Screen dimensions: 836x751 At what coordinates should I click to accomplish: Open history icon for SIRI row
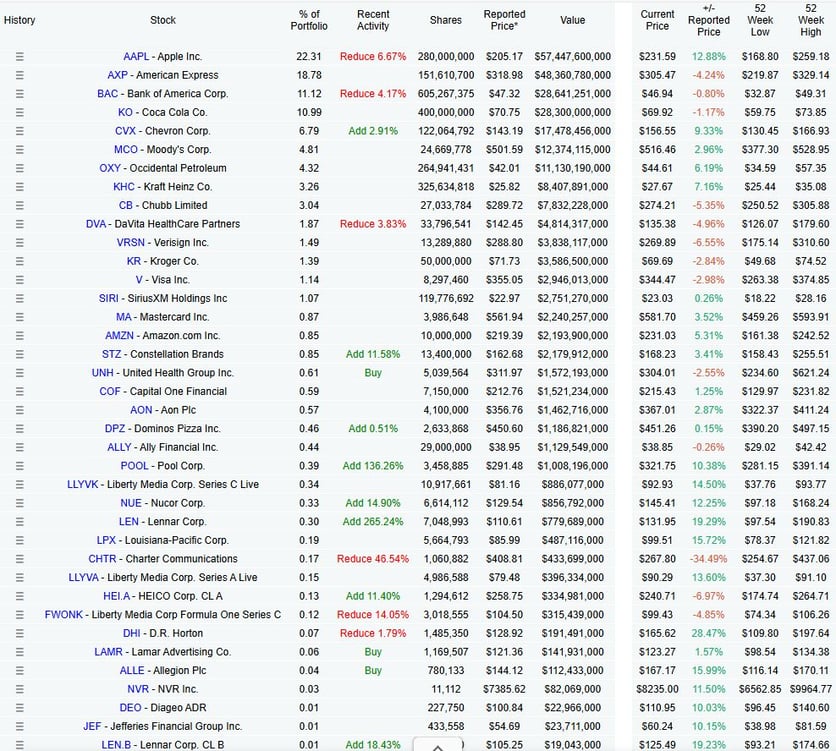pos(20,298)
